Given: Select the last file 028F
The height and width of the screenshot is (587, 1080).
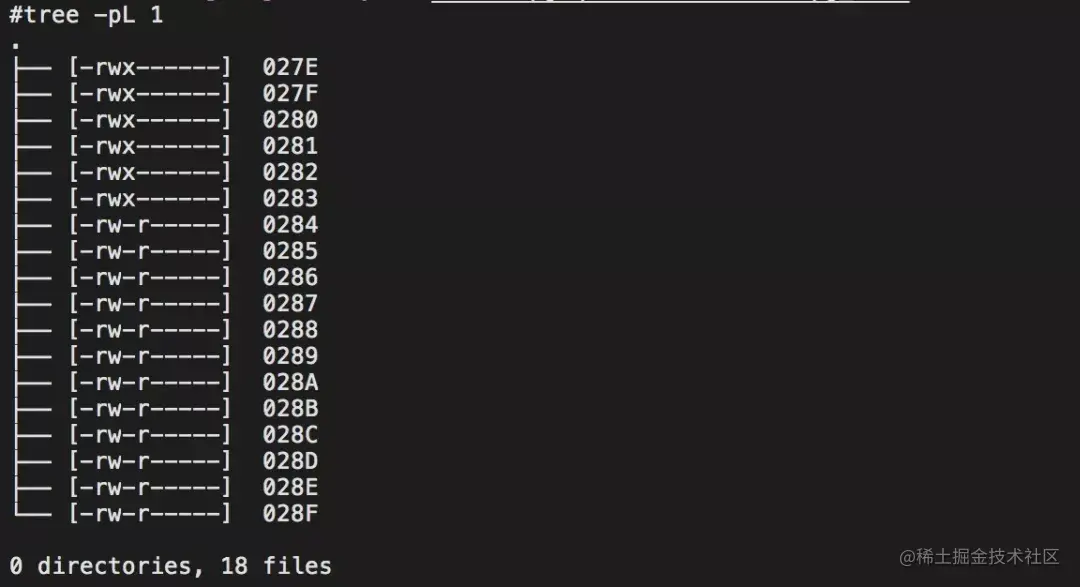Looking at the screenshot, I should point(290,513).
